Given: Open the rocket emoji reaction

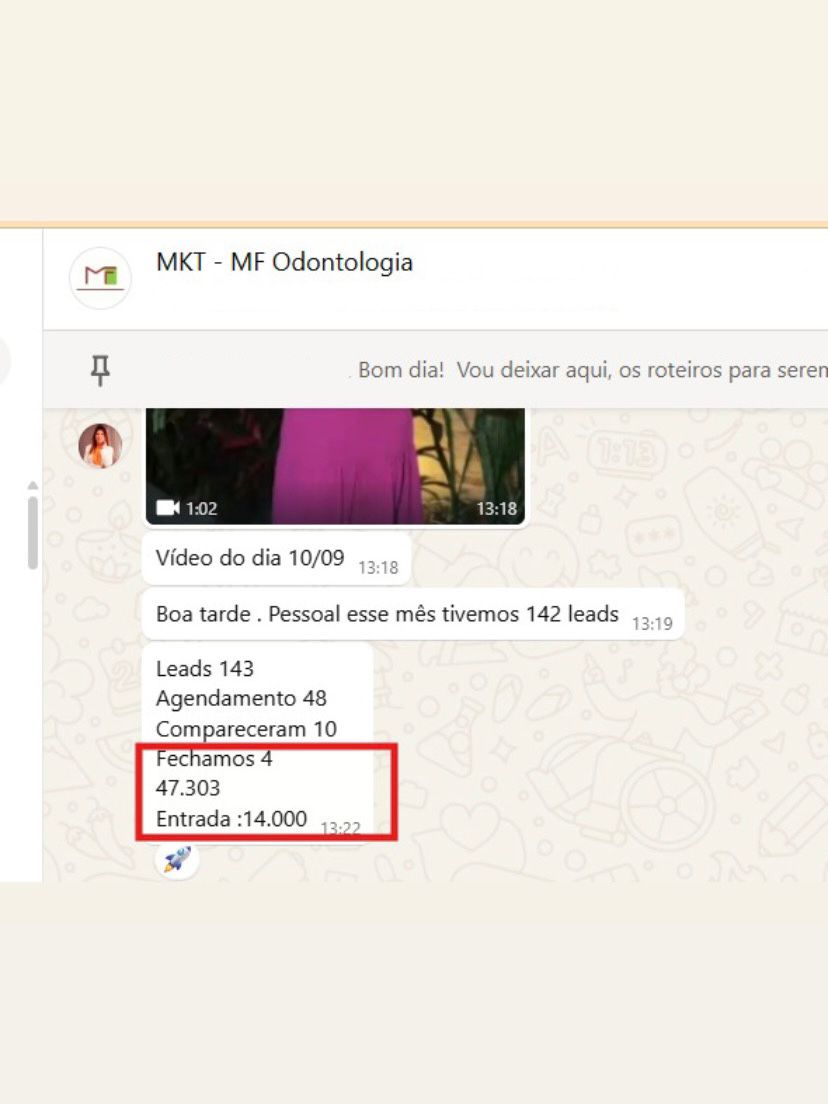Looking at the screenshot, I should tap(177, 860).
